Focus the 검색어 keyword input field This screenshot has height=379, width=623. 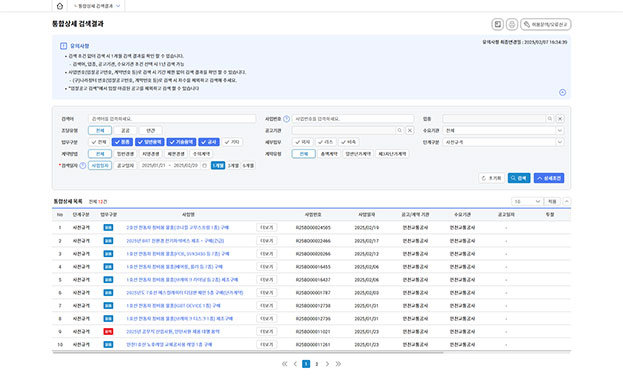pos(172,119)
